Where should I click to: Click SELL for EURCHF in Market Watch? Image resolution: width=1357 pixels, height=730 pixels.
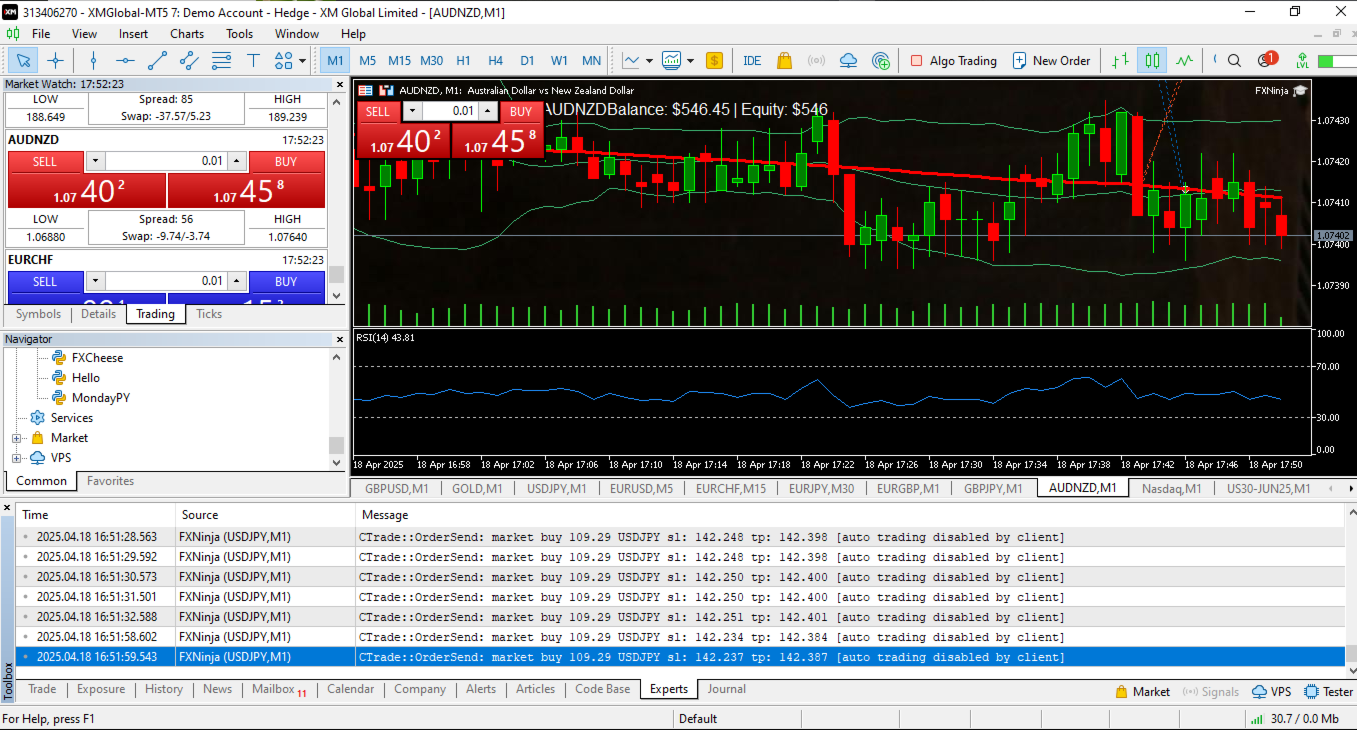45,281
